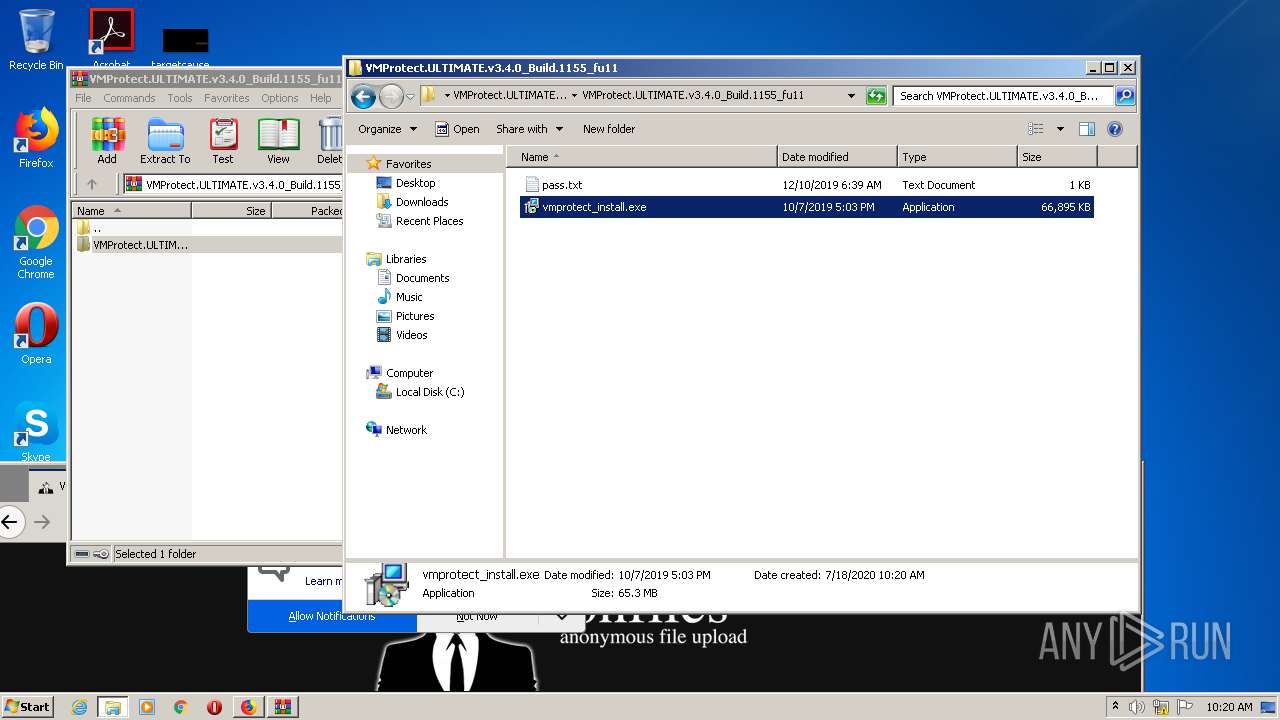Click WinRAR Extract To icon
The image size is (1280, 720).
[165, 141]
